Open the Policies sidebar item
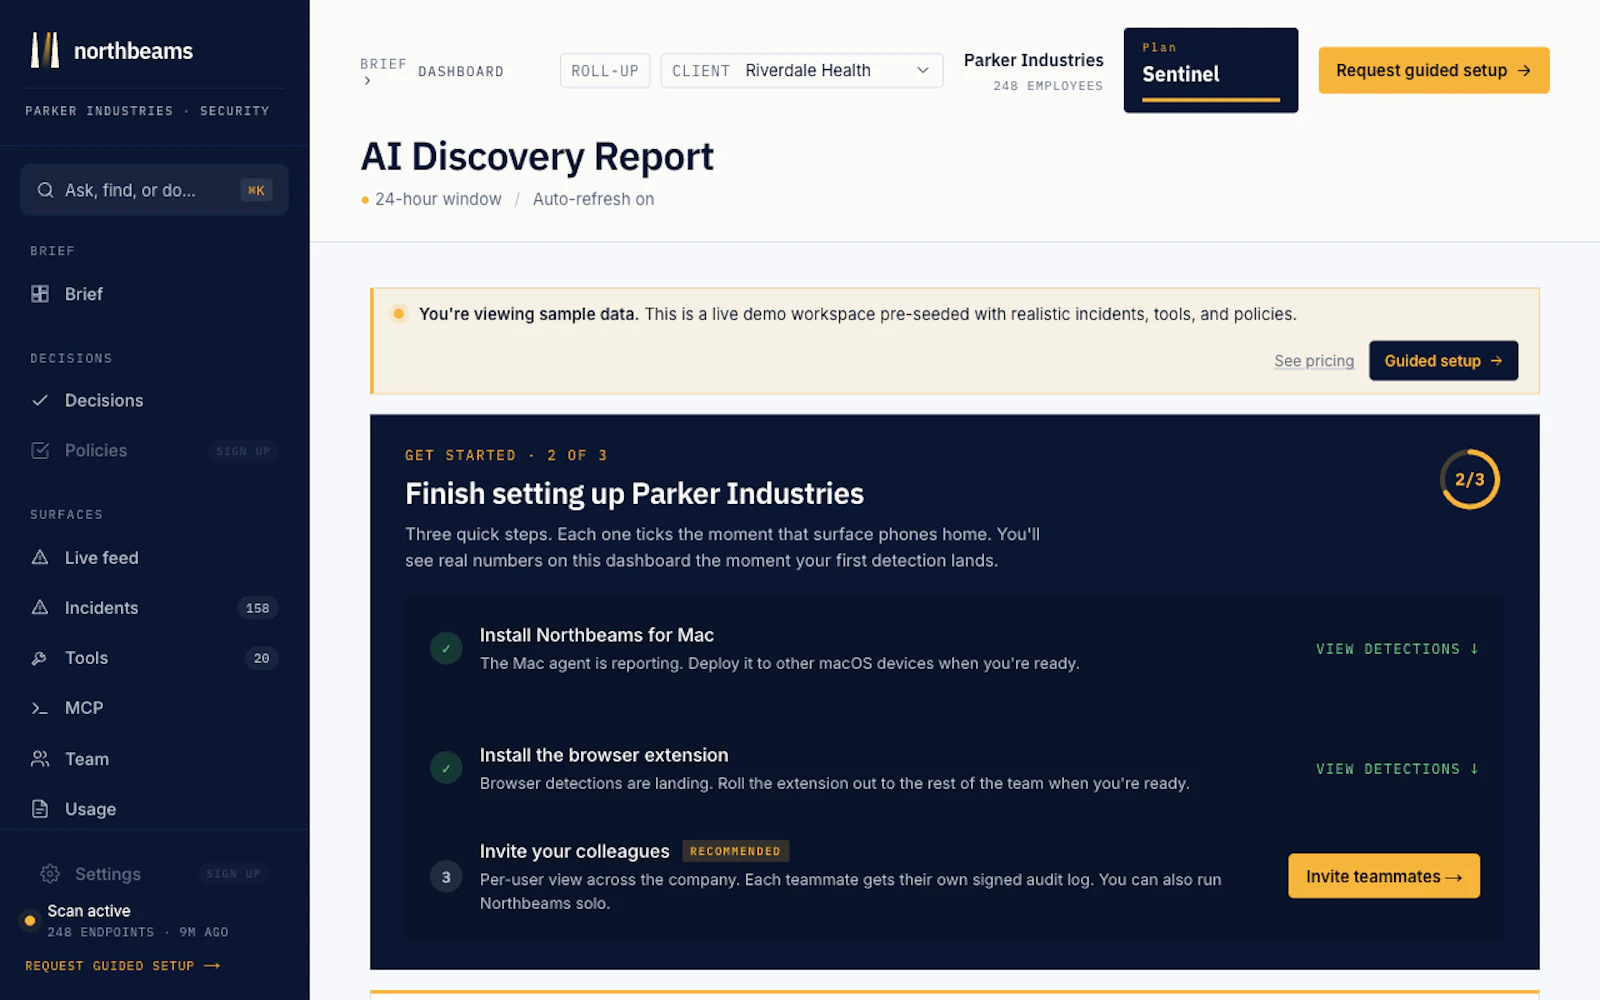The width and height of the screenshot is (1600, 1000). point(154,450)
